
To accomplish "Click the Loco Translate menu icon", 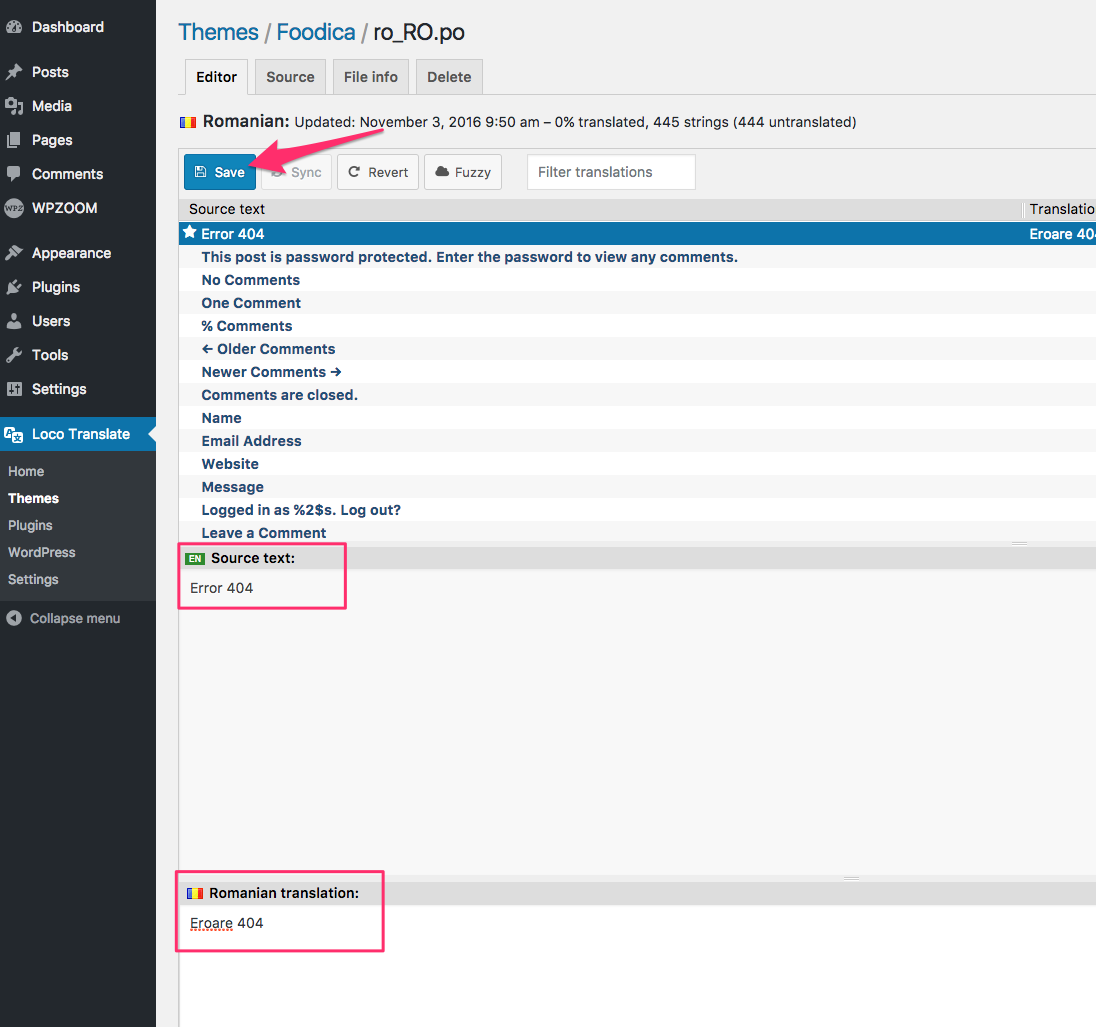I will coord(14,435).
